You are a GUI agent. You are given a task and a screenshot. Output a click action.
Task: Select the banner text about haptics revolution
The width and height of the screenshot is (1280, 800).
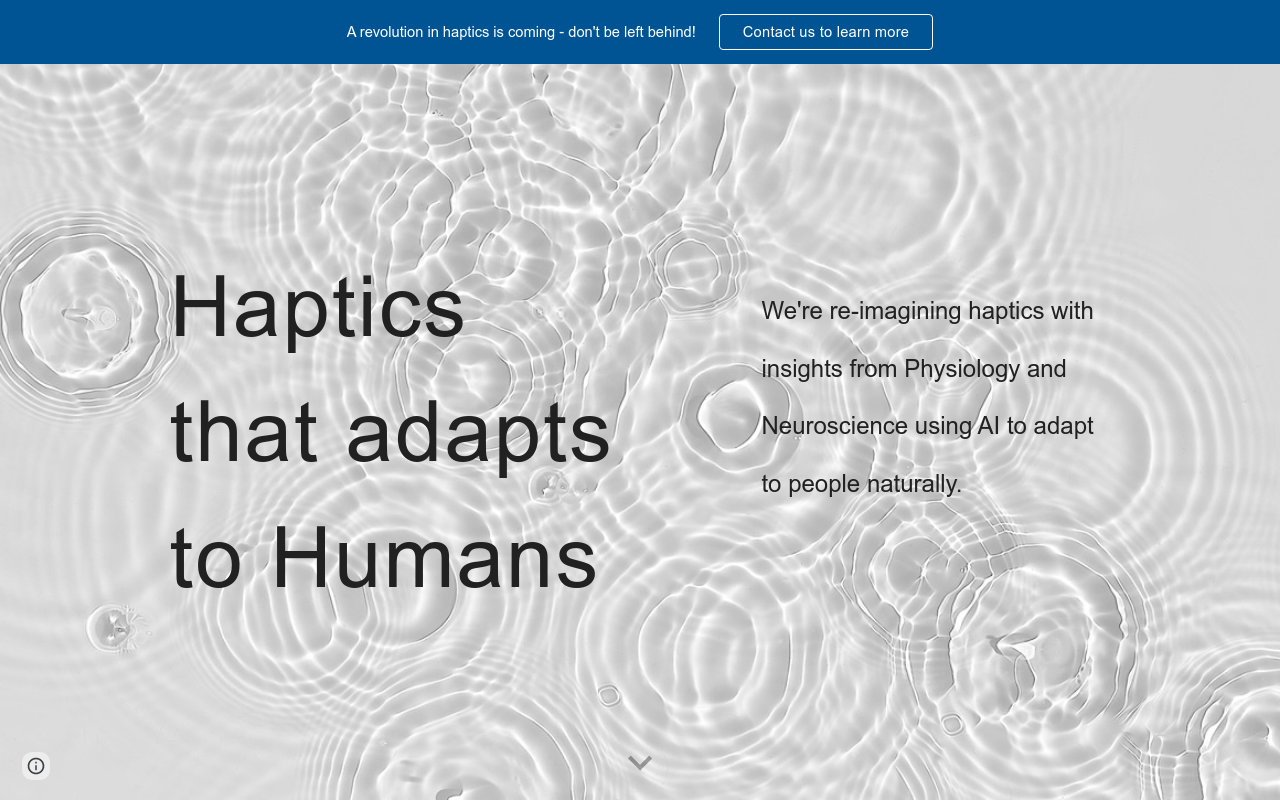tap(521, 32)
